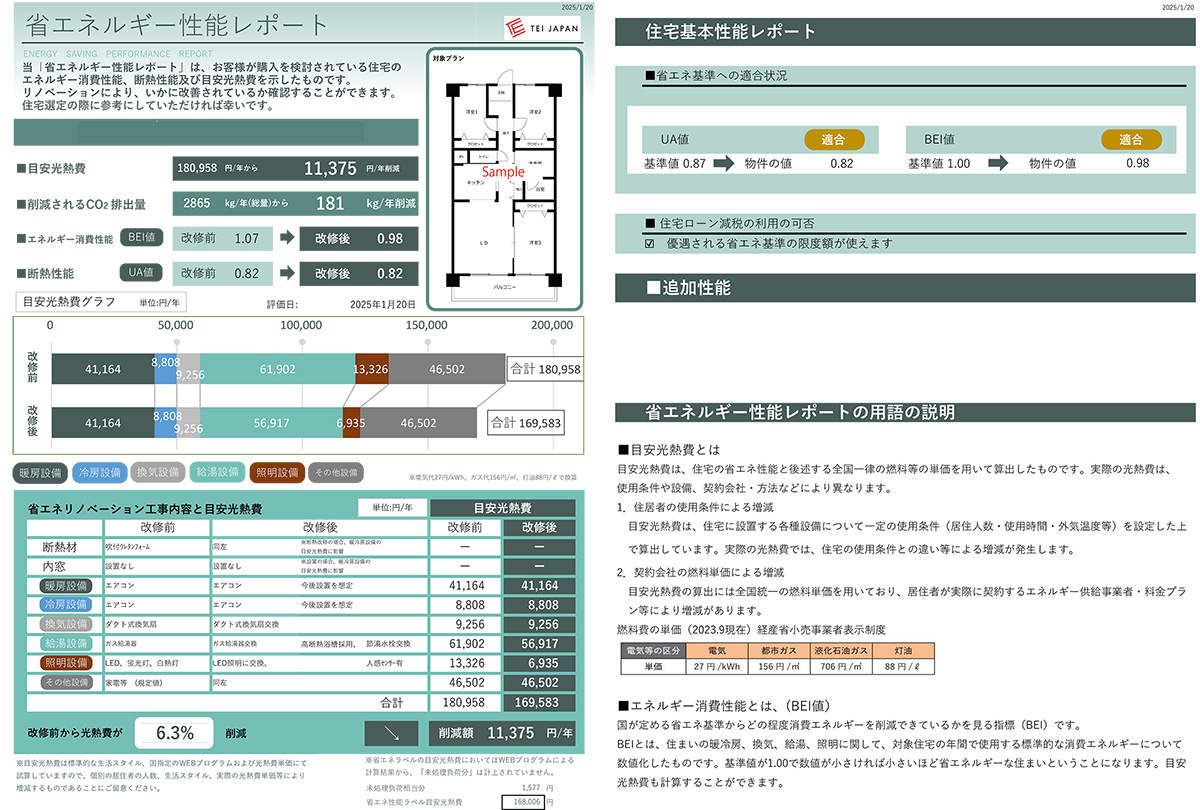Viewport: 1200px width, 810px height.
Task: Click the arrow after 改修前 1.07
Action: click(288, 239)
